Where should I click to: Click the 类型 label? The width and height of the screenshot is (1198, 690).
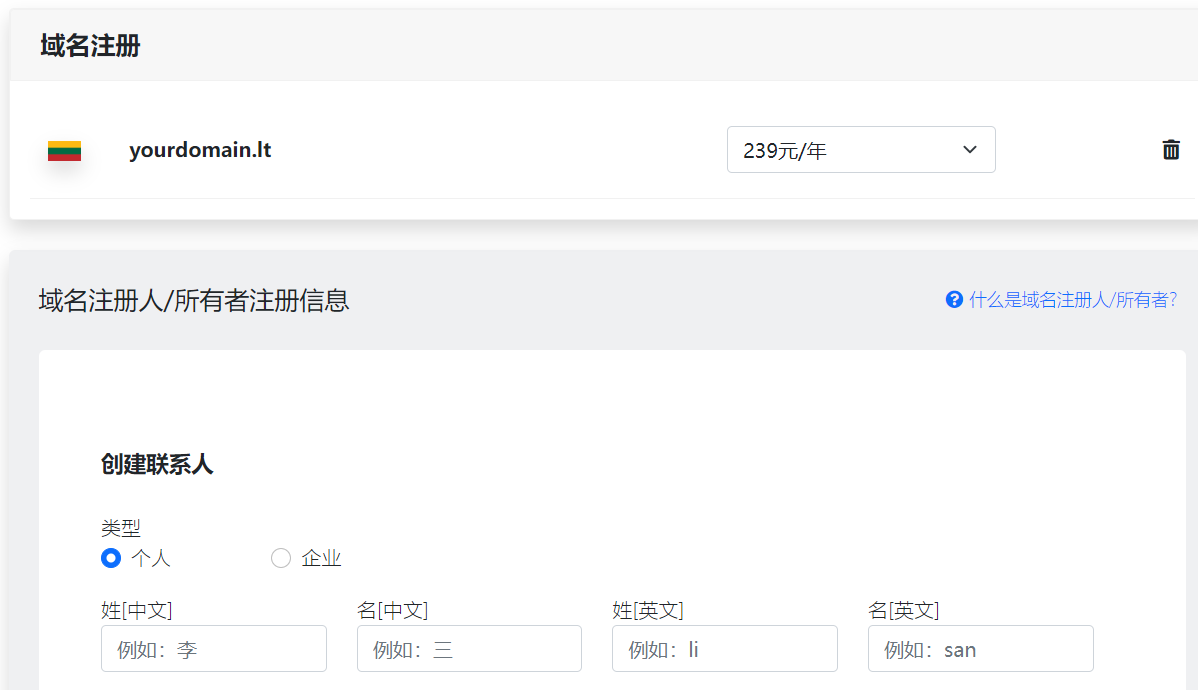(x=121, y=527)
